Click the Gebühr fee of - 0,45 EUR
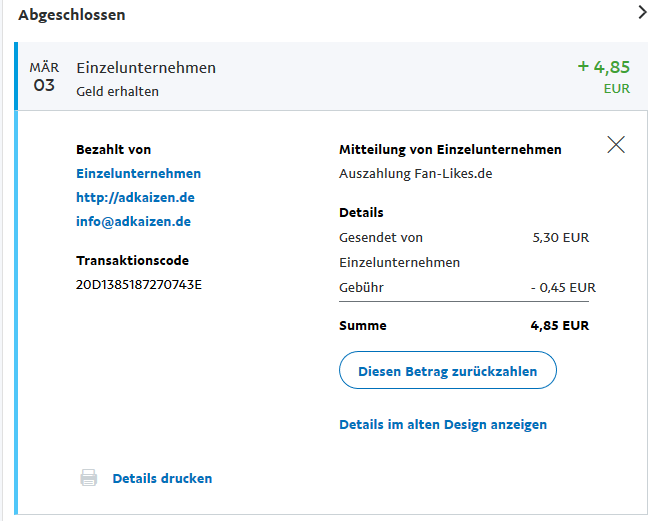 [562, 287]
